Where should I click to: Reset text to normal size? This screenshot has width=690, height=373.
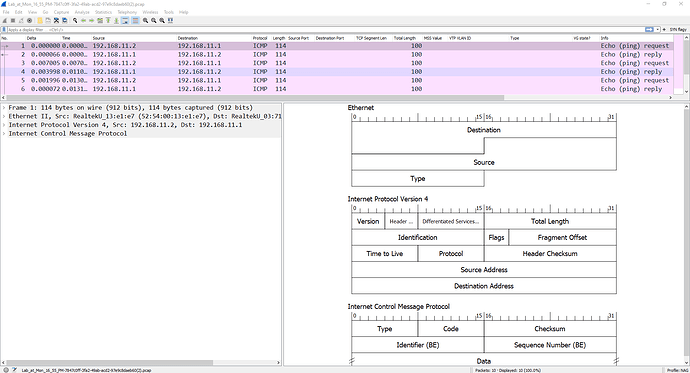coord(162,20)
